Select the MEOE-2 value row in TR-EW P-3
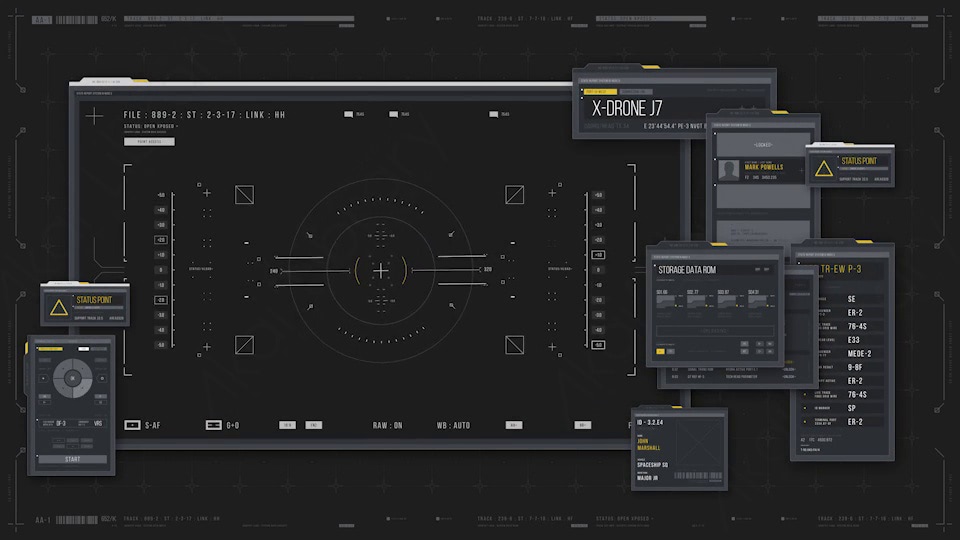This screenshot has height=540, width=960. tap(850, 353)
